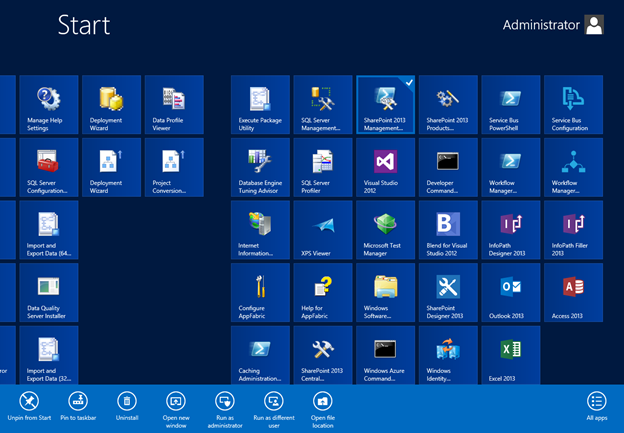The height and width of the screenshot is (433, 624).
Task: Open SharePoint 2013 Products tile
Action: [x=448, y=105]
